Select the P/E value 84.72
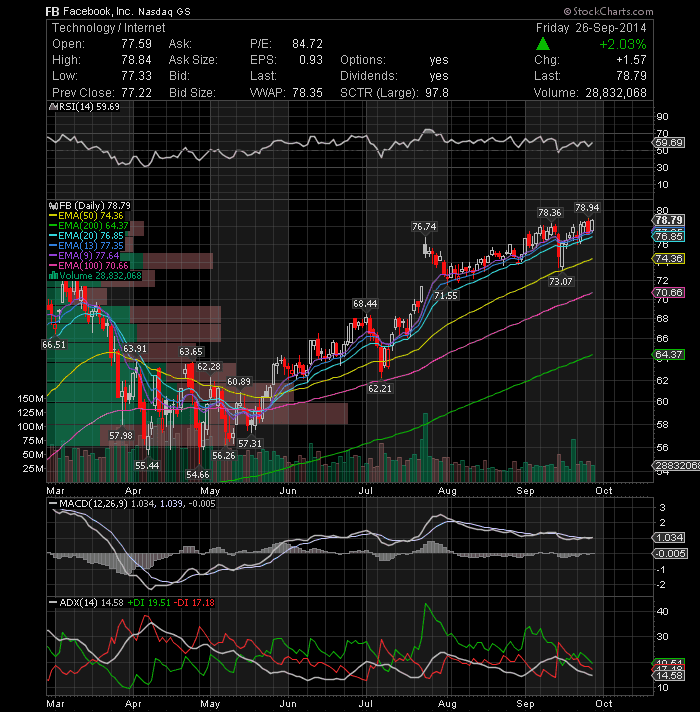This screenshot has height=712, width=700. tap(307, 44)
